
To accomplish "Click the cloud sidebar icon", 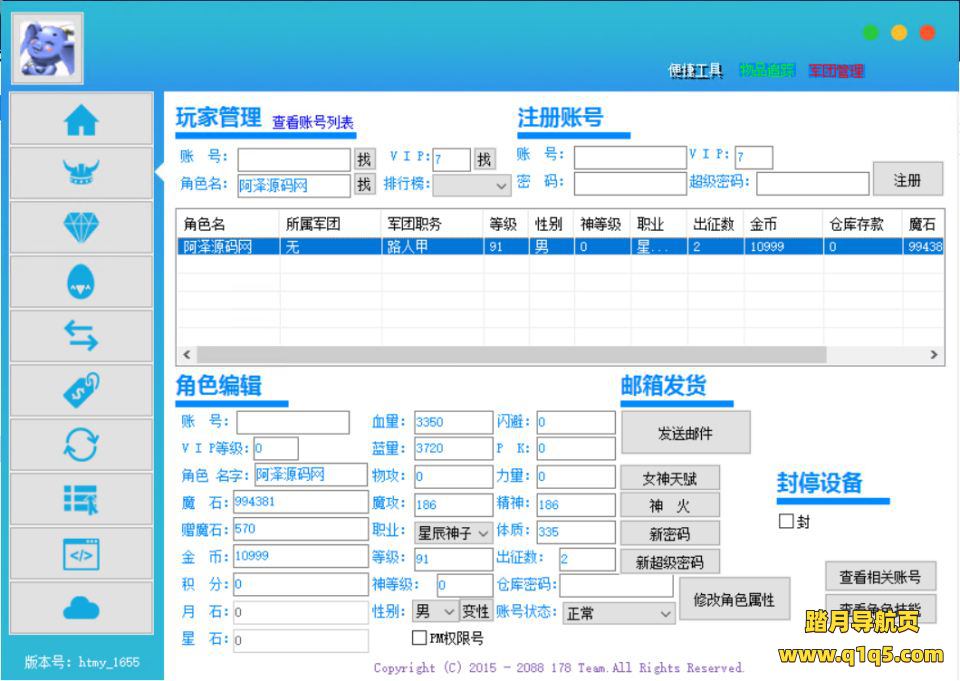I will (x=80, y=607).
